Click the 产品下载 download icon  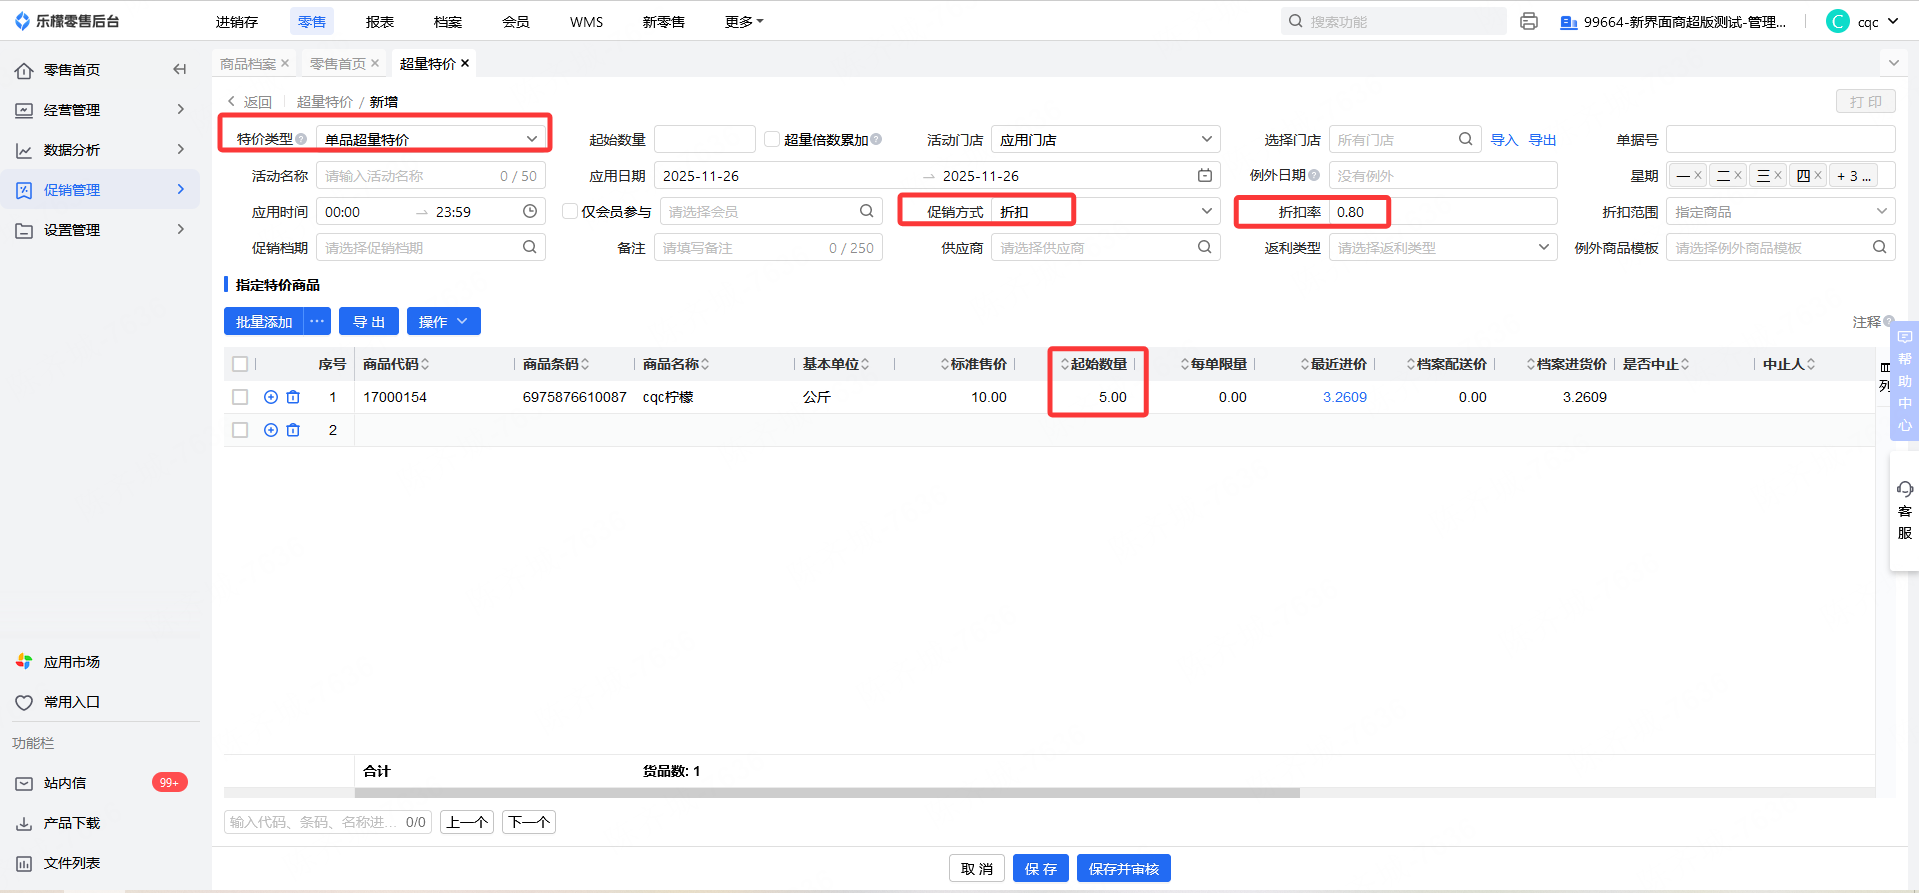[24, 823]
